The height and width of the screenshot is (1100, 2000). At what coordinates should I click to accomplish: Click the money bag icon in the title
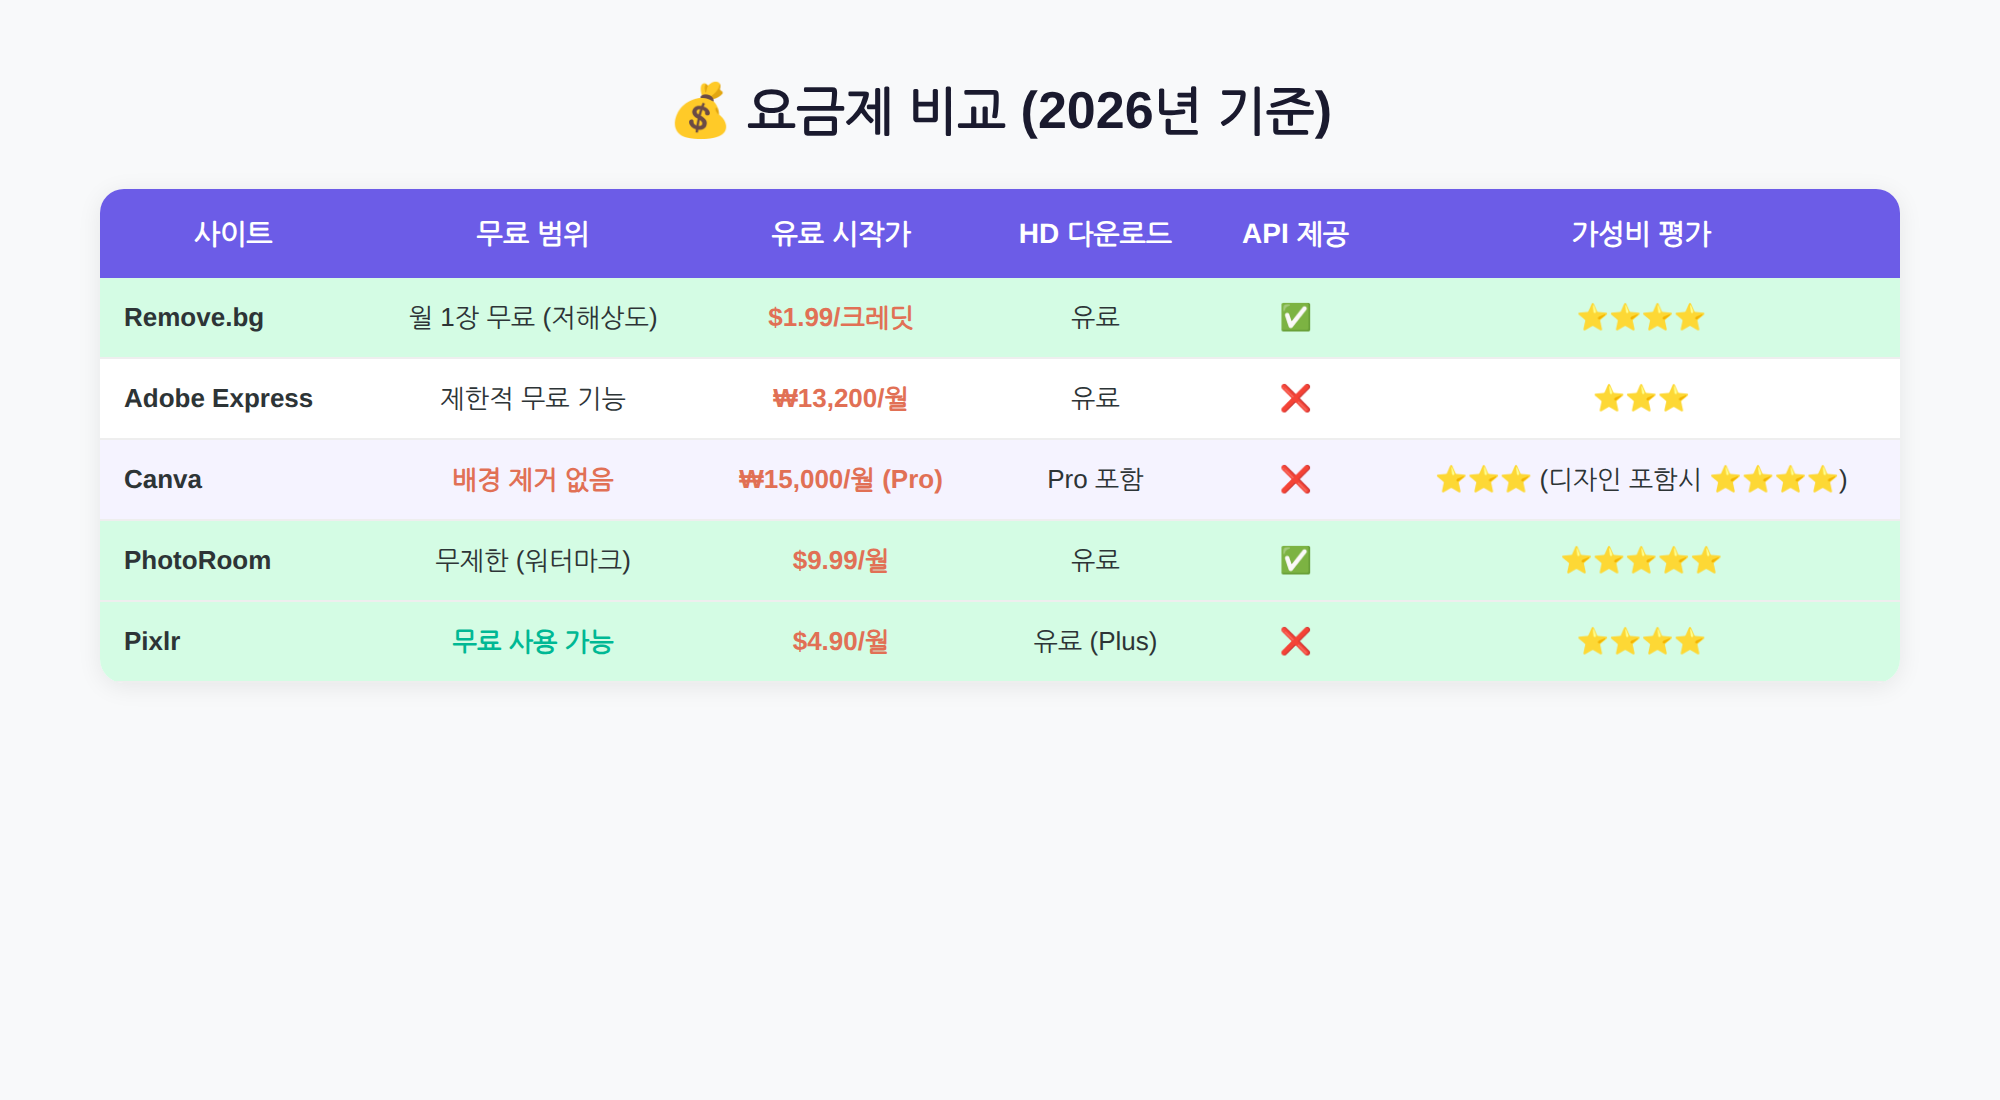point(699,110)
